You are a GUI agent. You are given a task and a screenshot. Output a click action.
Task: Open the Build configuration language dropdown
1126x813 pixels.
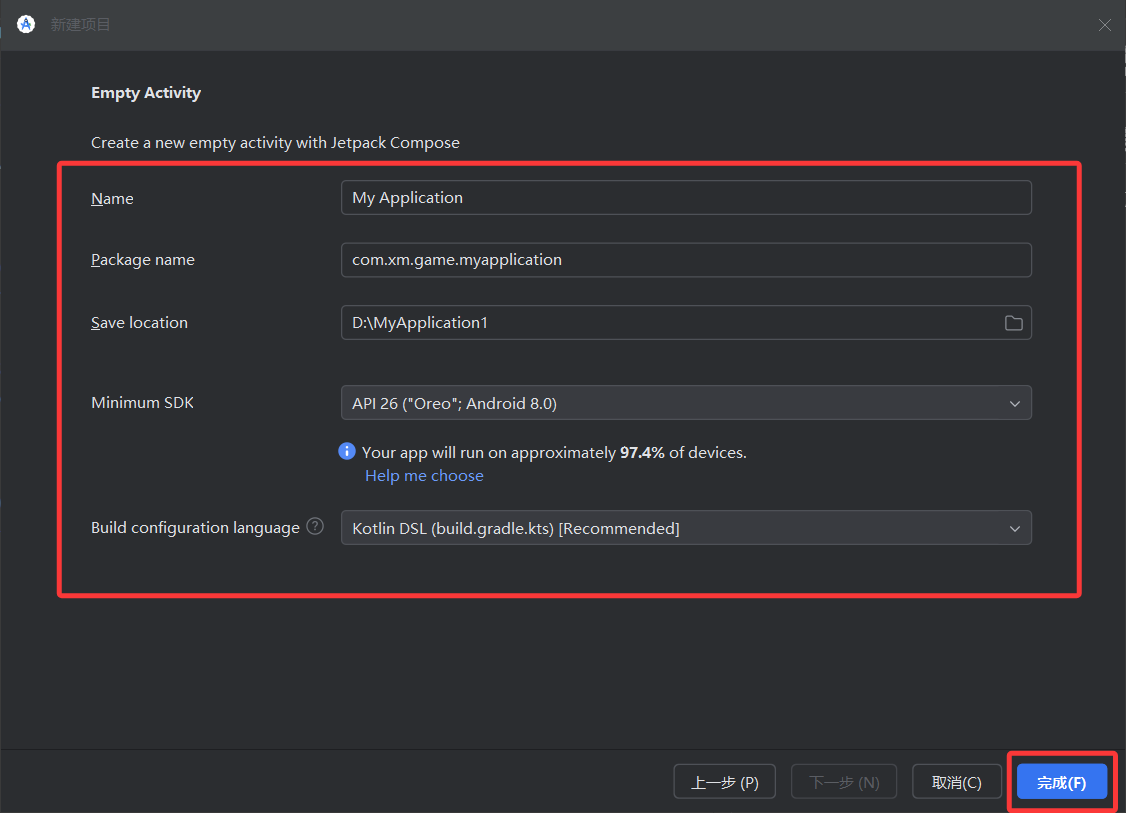tap(670, 528)
